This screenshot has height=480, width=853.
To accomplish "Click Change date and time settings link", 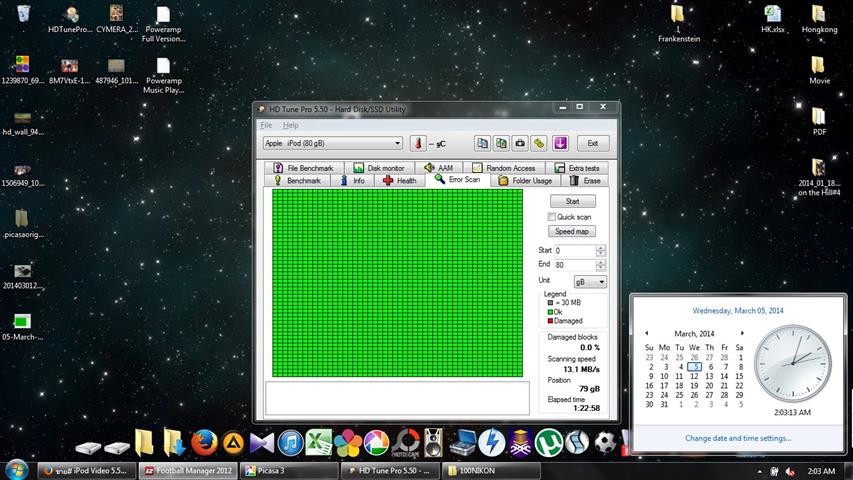I will (x=738, y=438).
